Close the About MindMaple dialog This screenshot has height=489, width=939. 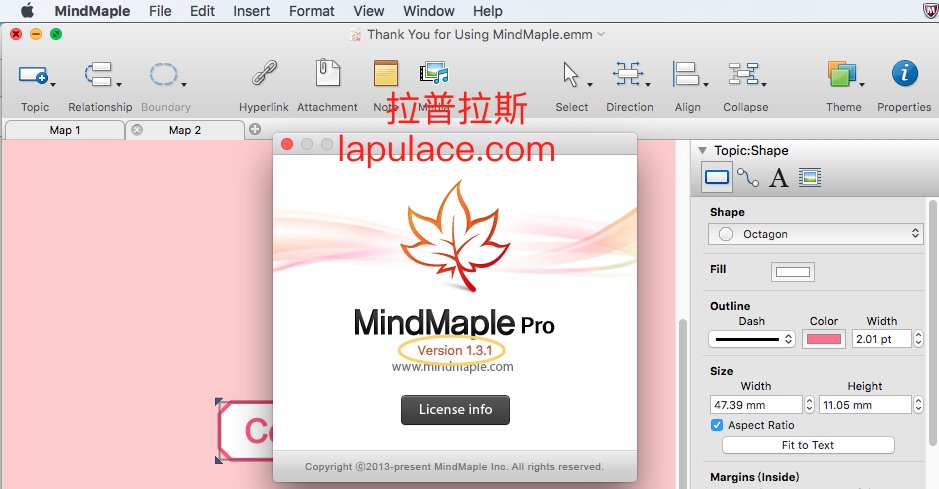(287, 144)
